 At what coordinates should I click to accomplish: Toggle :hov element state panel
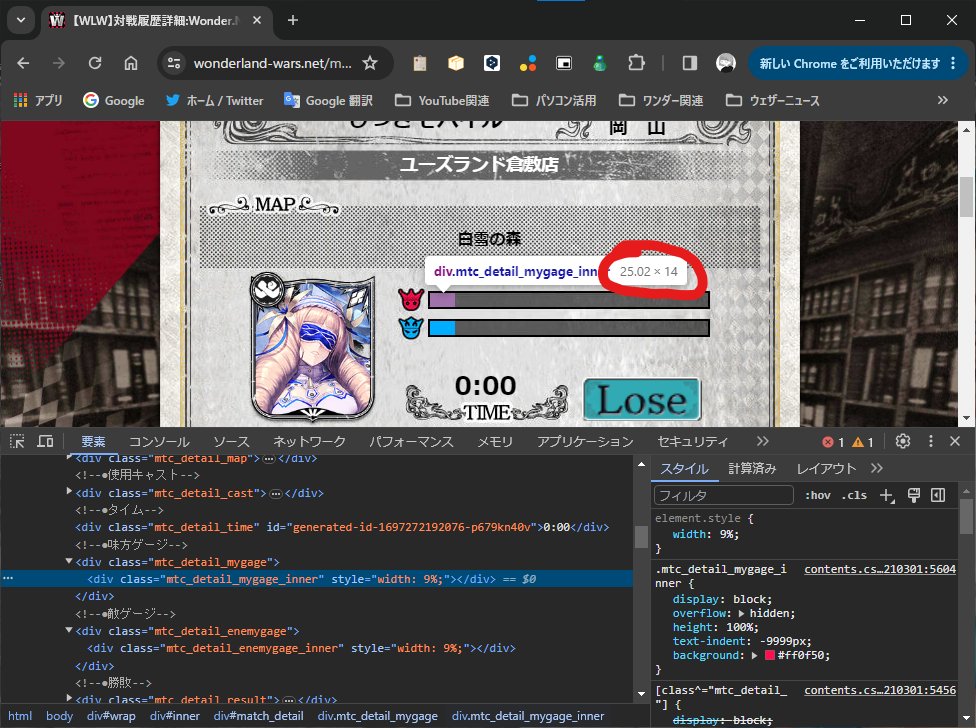[x=817, y=495]
